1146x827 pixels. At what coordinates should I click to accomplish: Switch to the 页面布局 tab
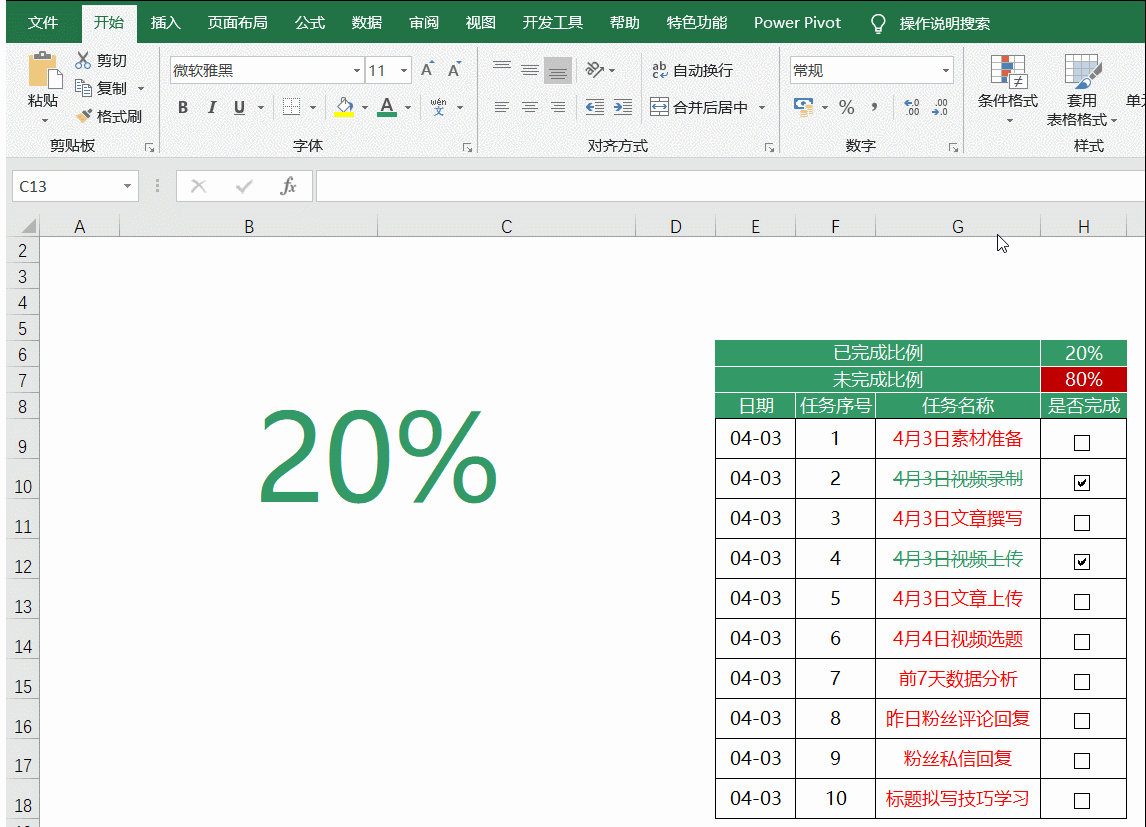point(238,23)
